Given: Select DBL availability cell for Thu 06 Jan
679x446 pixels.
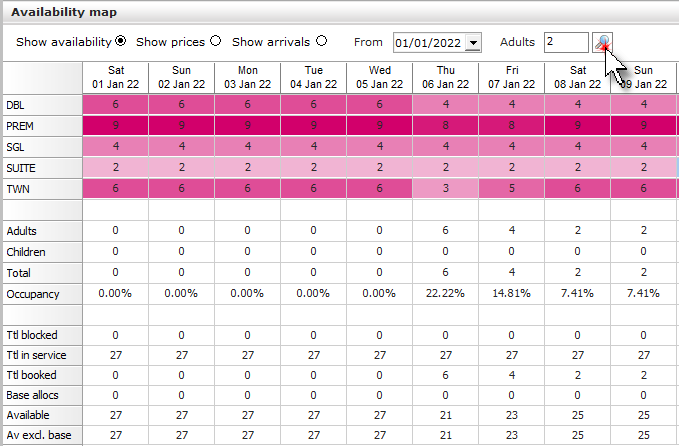Looking at the screenshot, I should [x=446, y=105].
